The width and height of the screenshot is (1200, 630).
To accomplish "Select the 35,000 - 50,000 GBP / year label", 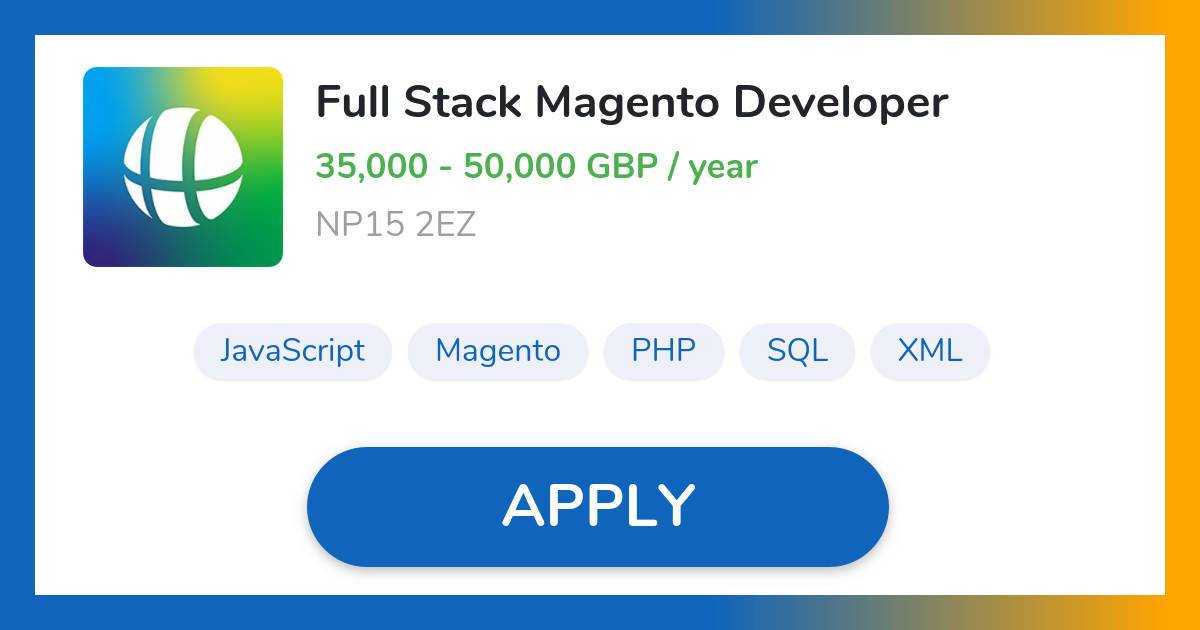I will point(536,166).
